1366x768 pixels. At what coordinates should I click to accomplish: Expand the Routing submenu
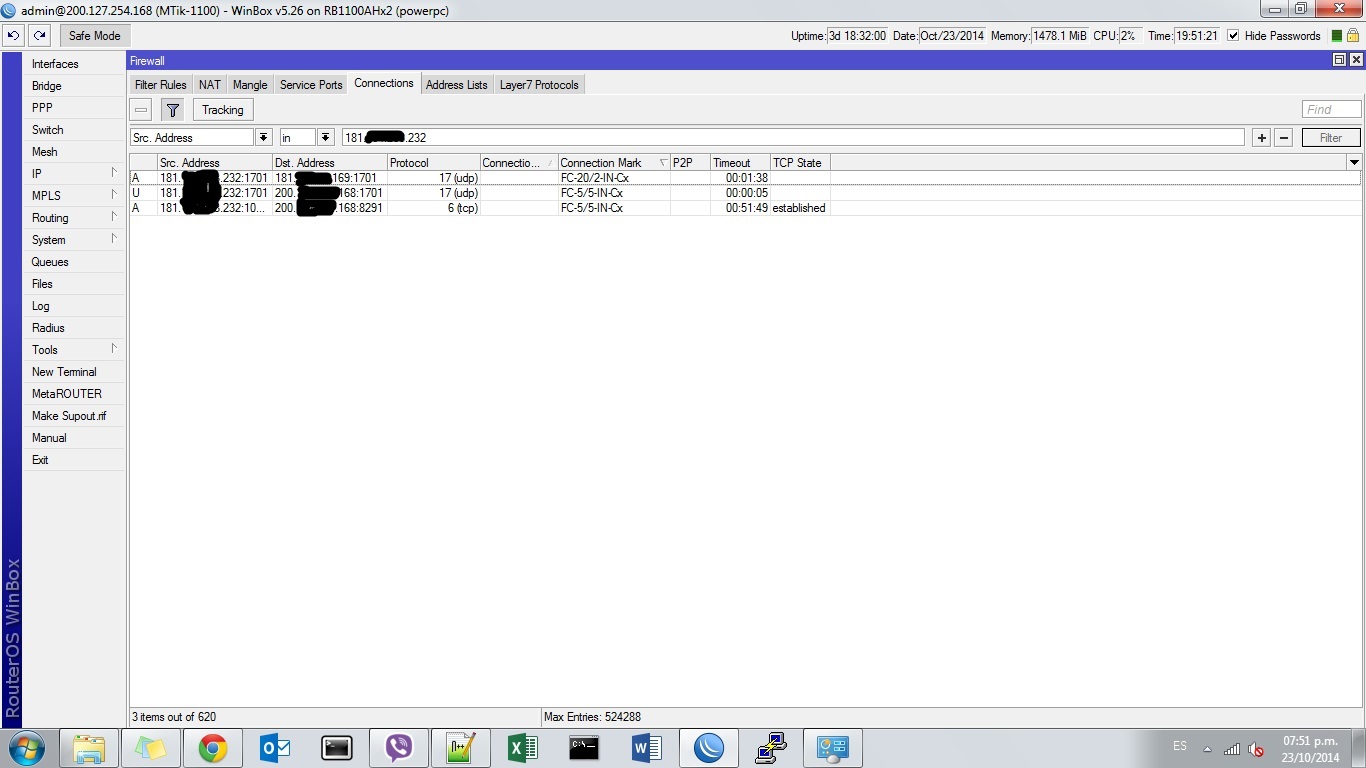pos(75,218)
